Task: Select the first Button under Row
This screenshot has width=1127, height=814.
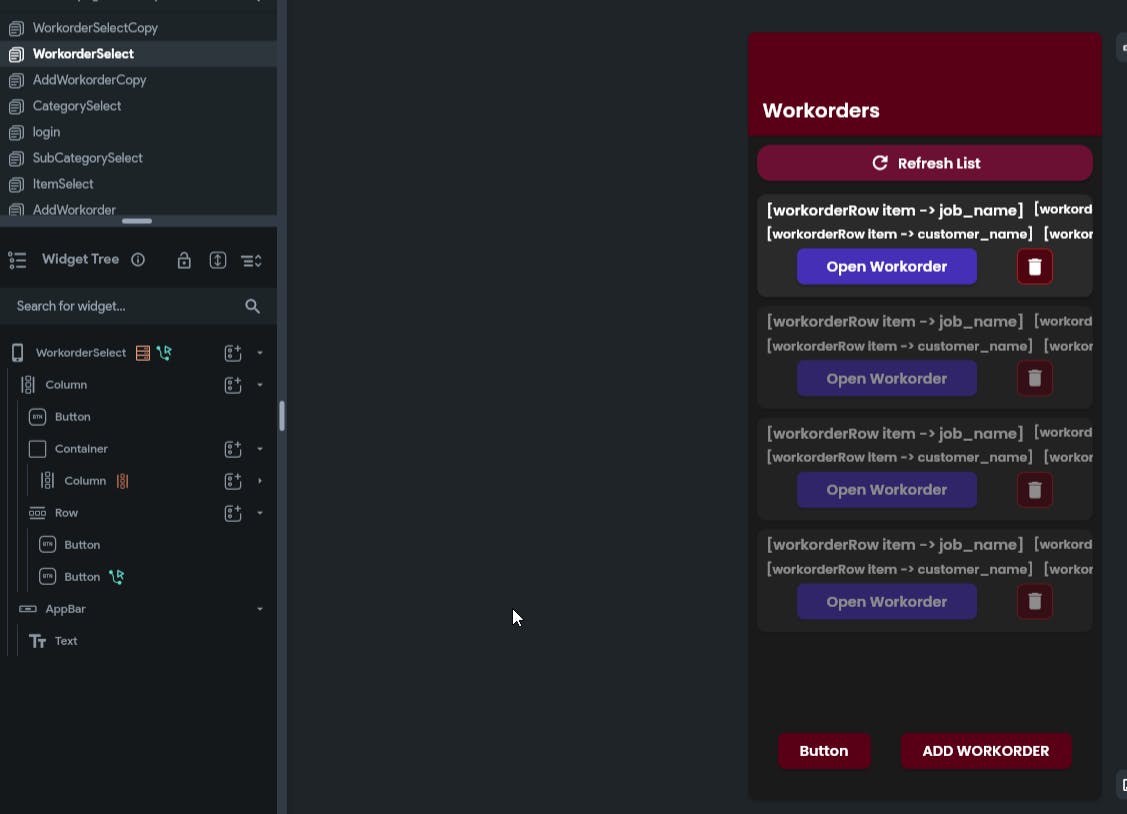Action: pyautogui.click(x=82, y=545)
